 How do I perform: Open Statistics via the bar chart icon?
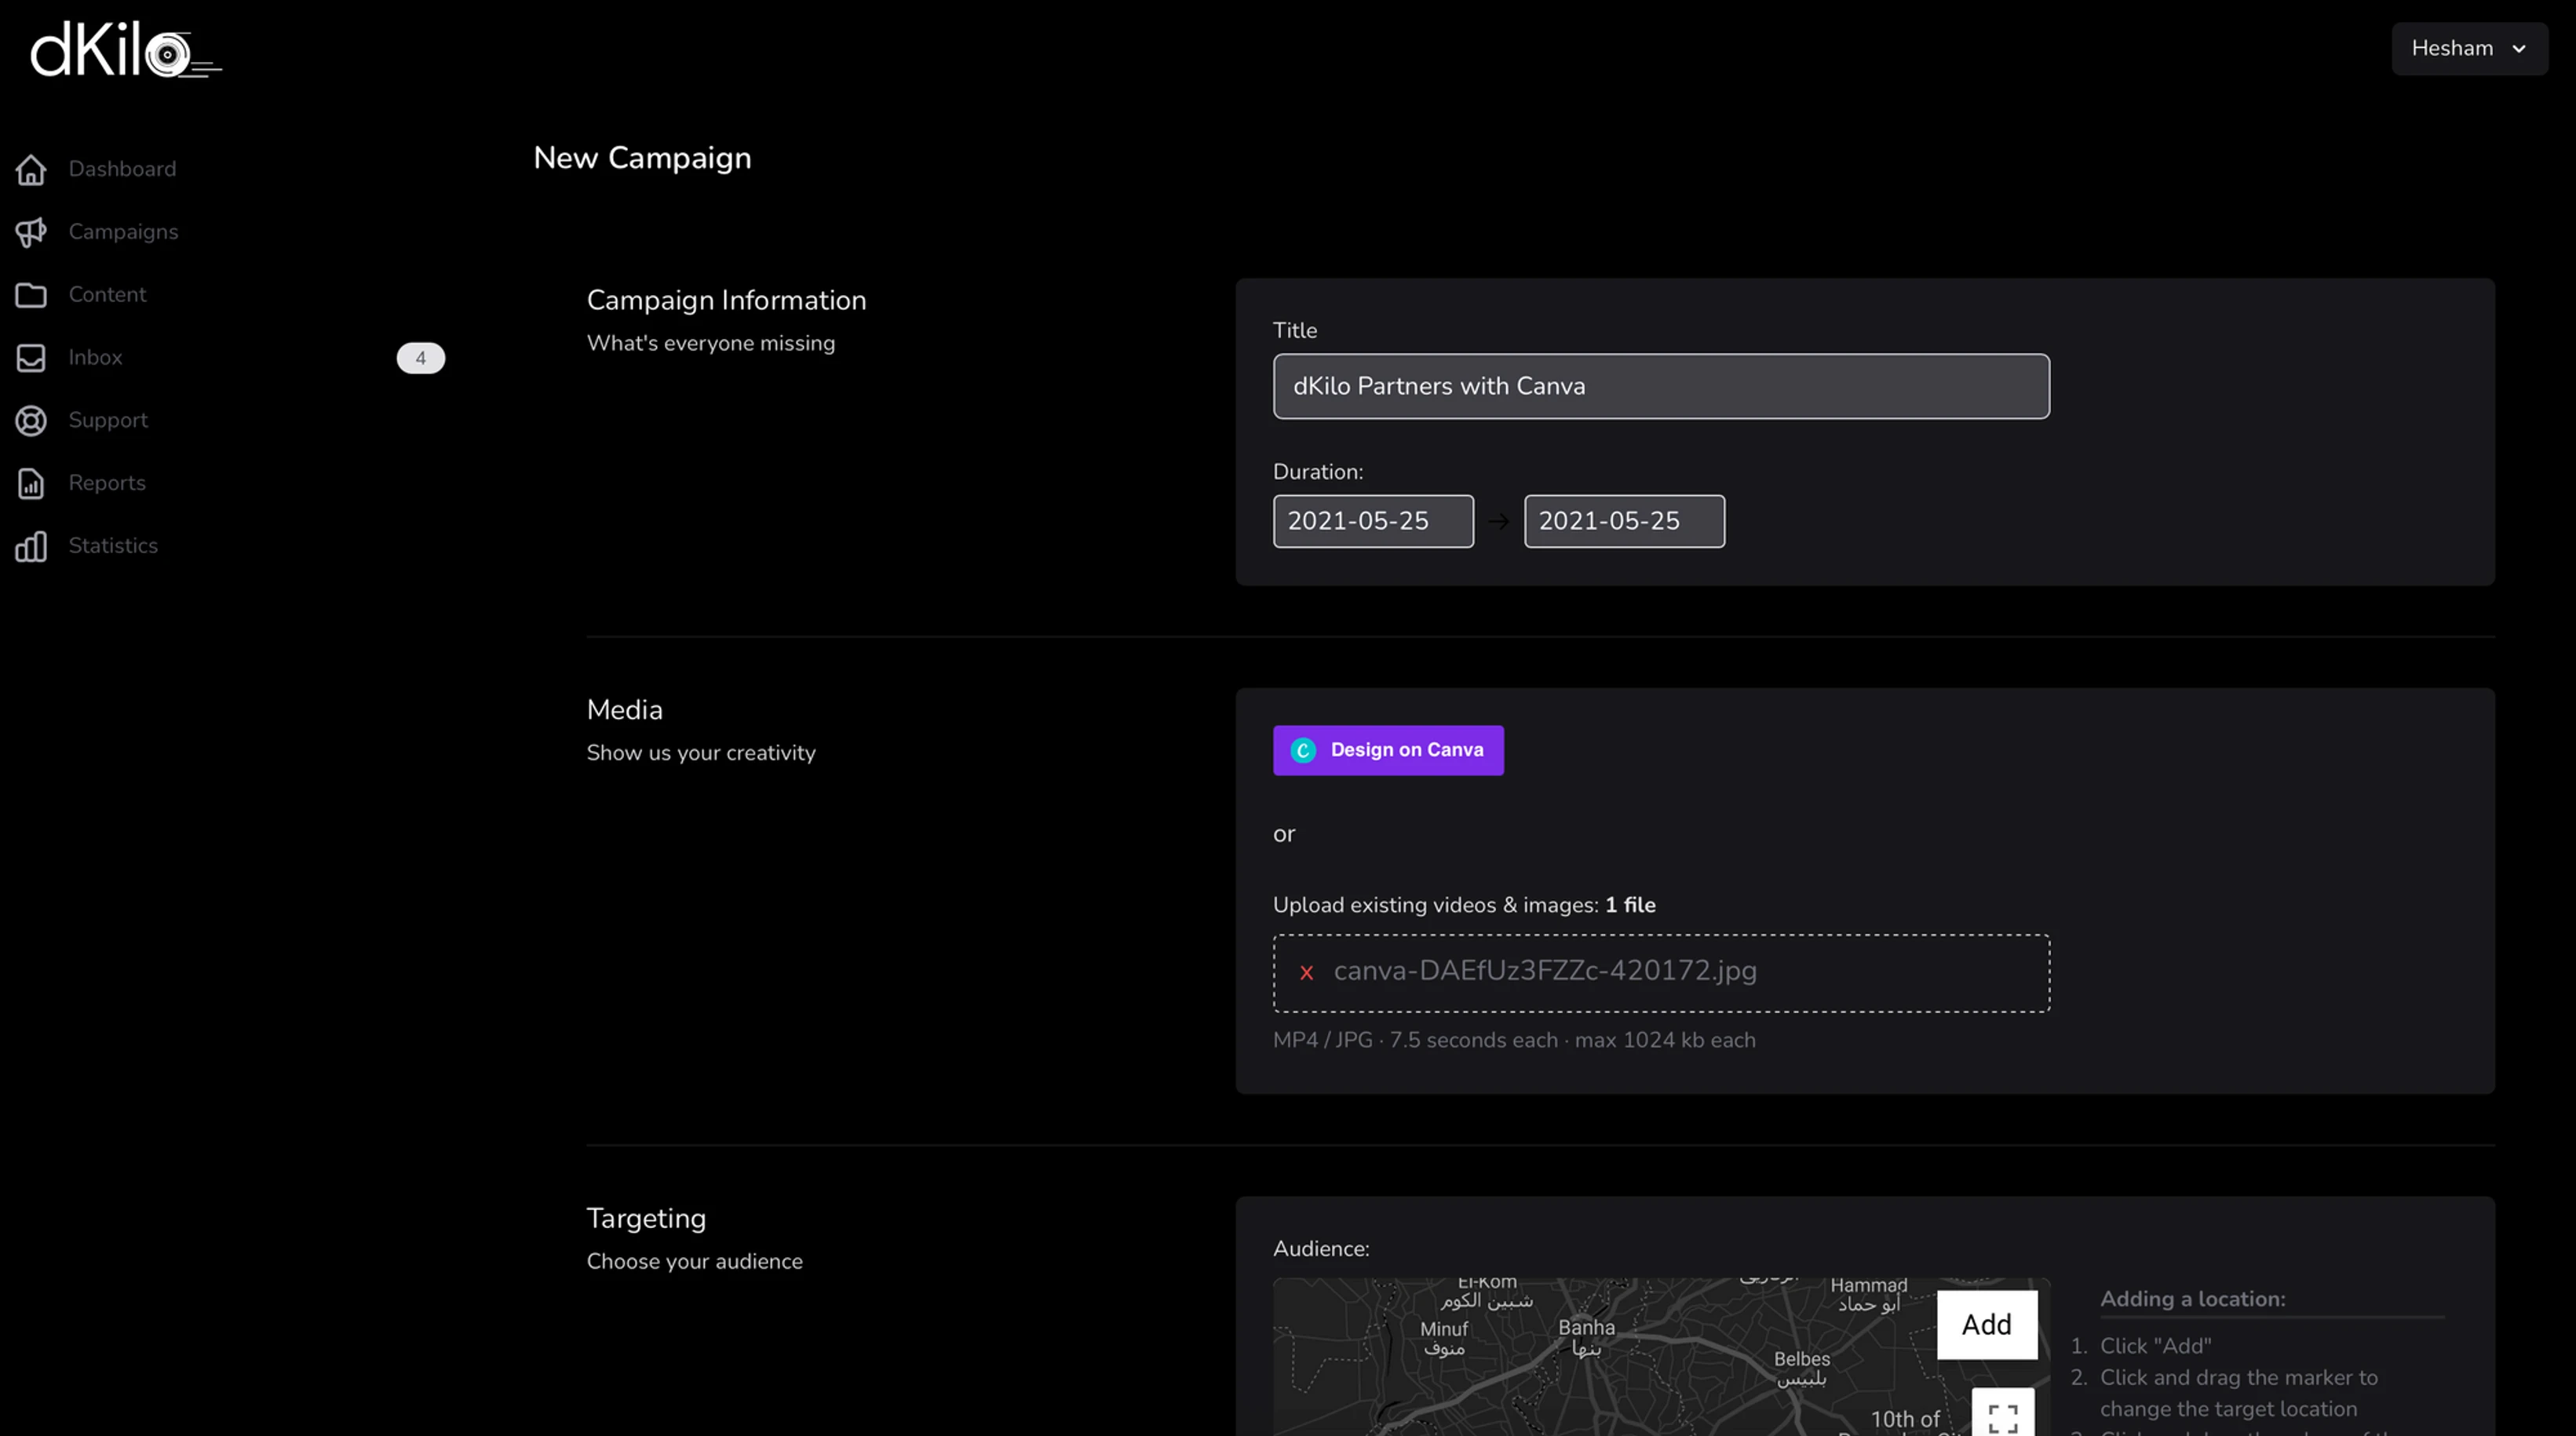coord(31,546)
